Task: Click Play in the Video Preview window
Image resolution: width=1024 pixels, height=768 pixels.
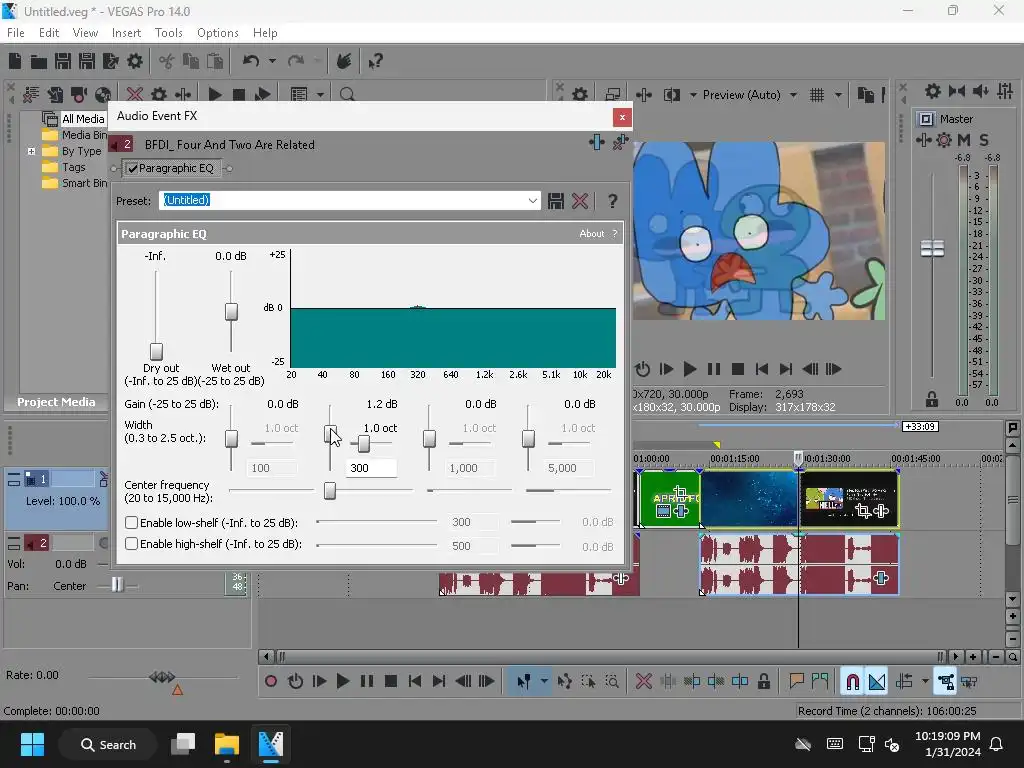Action: point(690,370)
